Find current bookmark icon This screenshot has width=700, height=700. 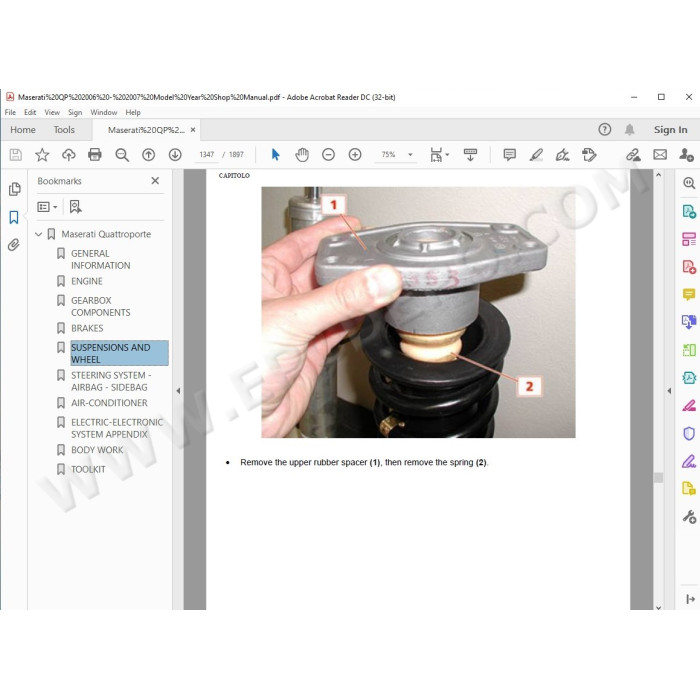click(75, 207)
